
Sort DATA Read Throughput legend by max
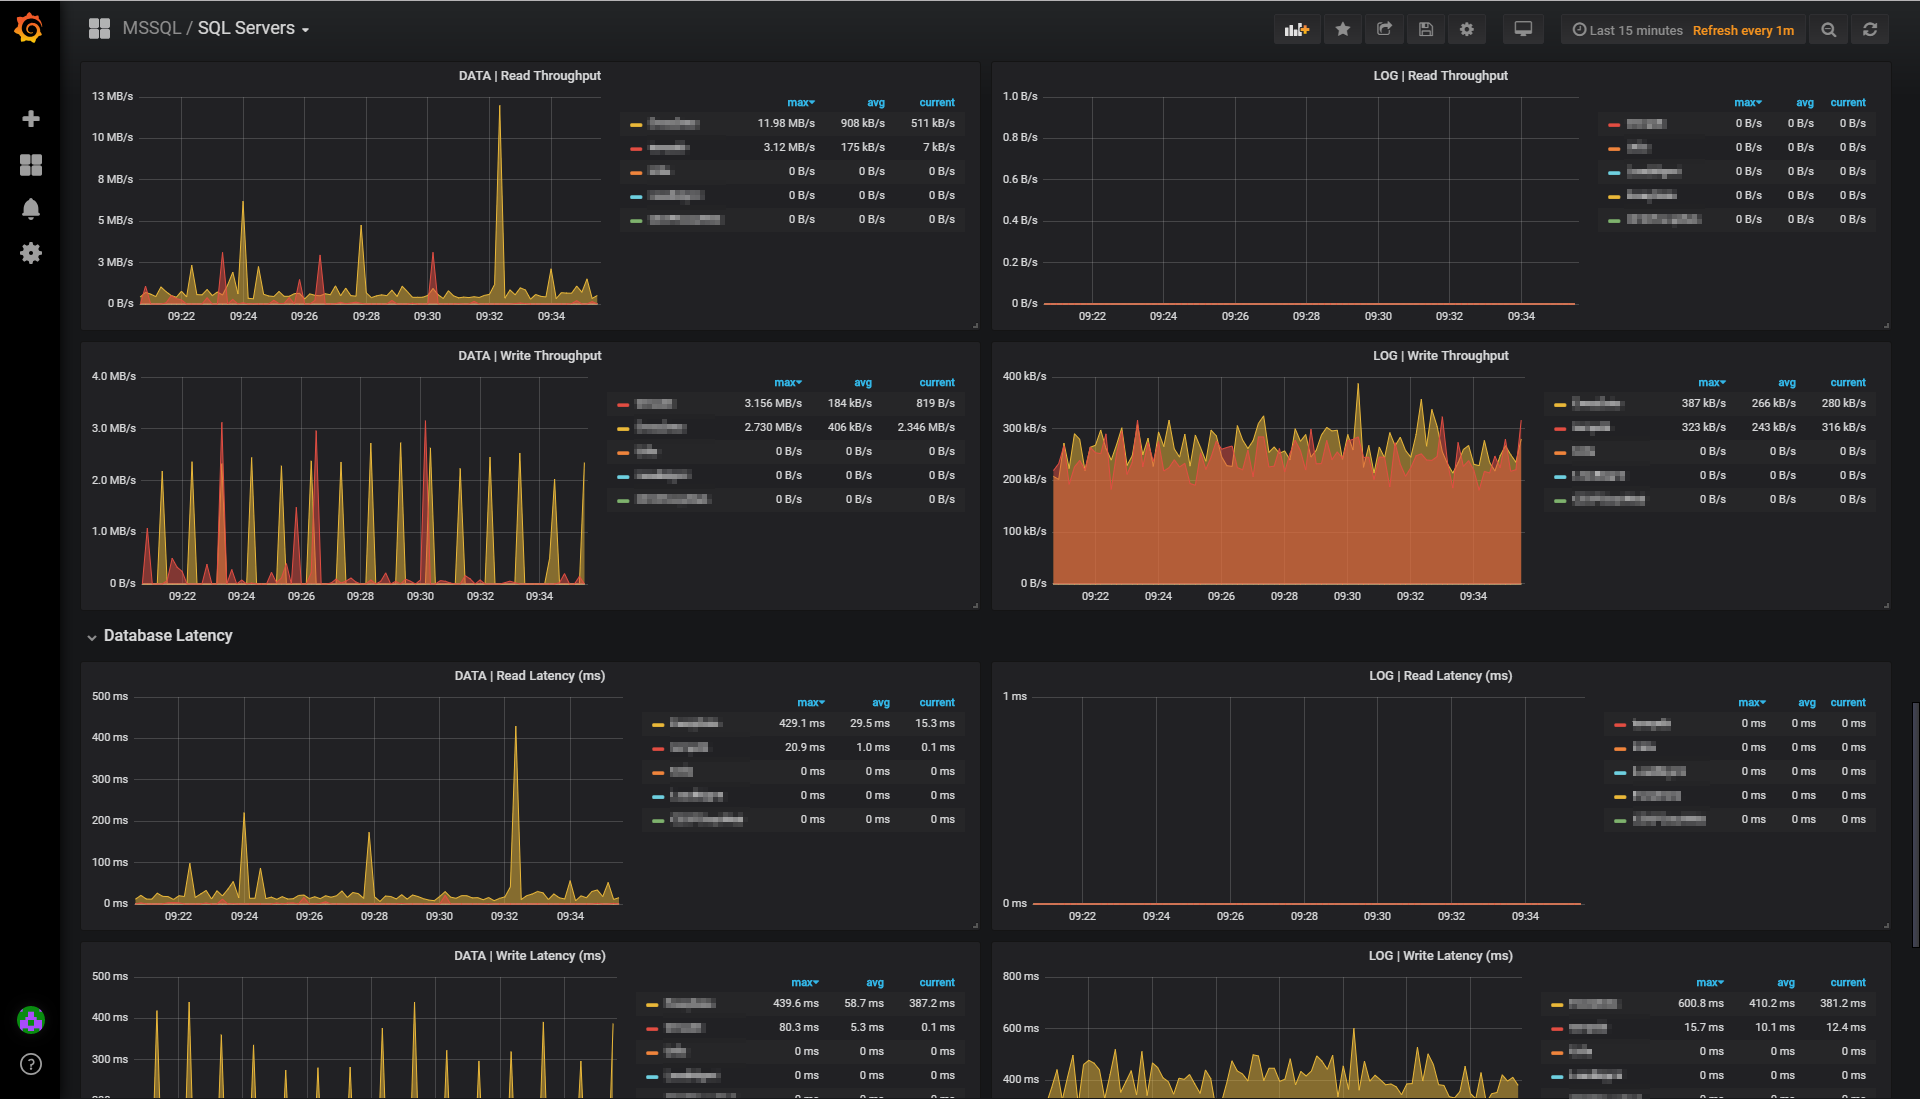click(800, 102)
